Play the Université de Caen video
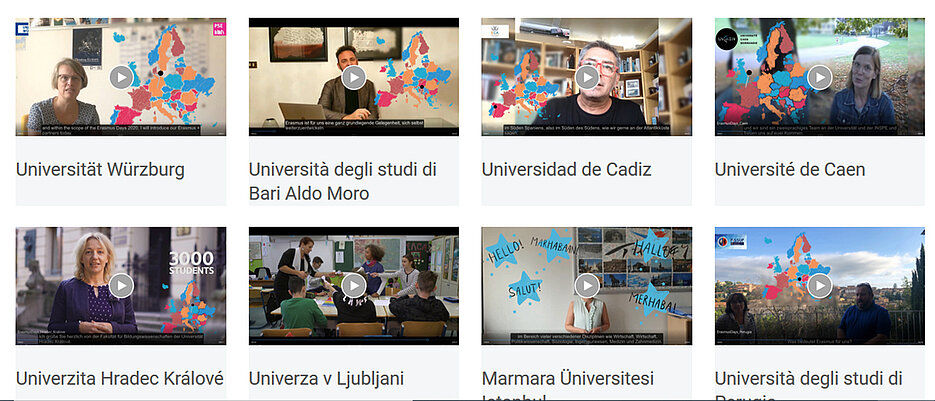The width and height of the screenshot is (935, 401). click(x=820, y=77)
